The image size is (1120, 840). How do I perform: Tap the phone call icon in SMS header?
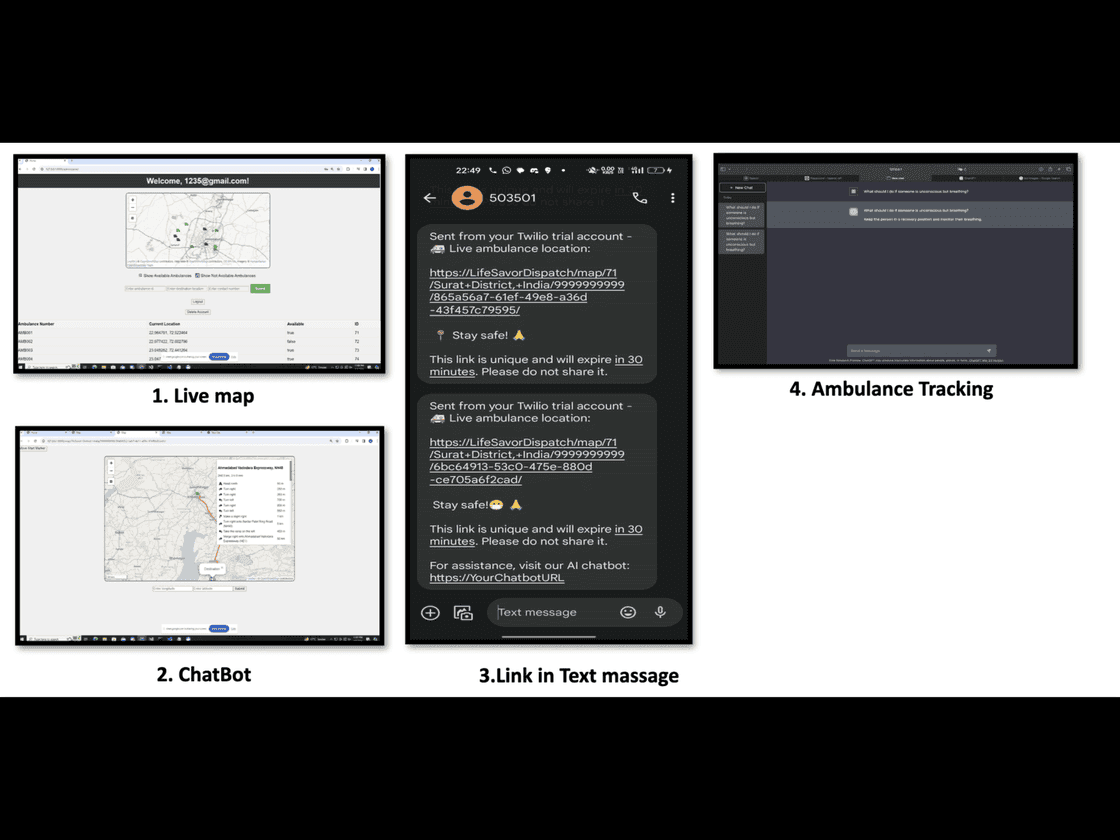tap(640, 198)
